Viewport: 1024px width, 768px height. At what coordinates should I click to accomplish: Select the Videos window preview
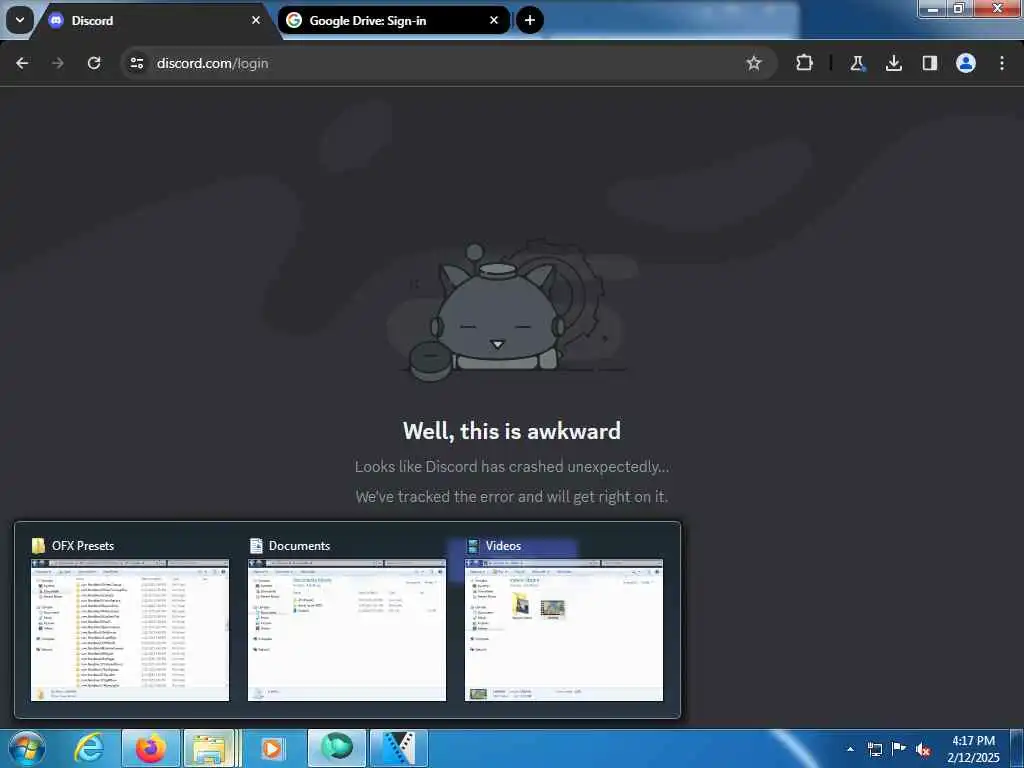point(564,630)
